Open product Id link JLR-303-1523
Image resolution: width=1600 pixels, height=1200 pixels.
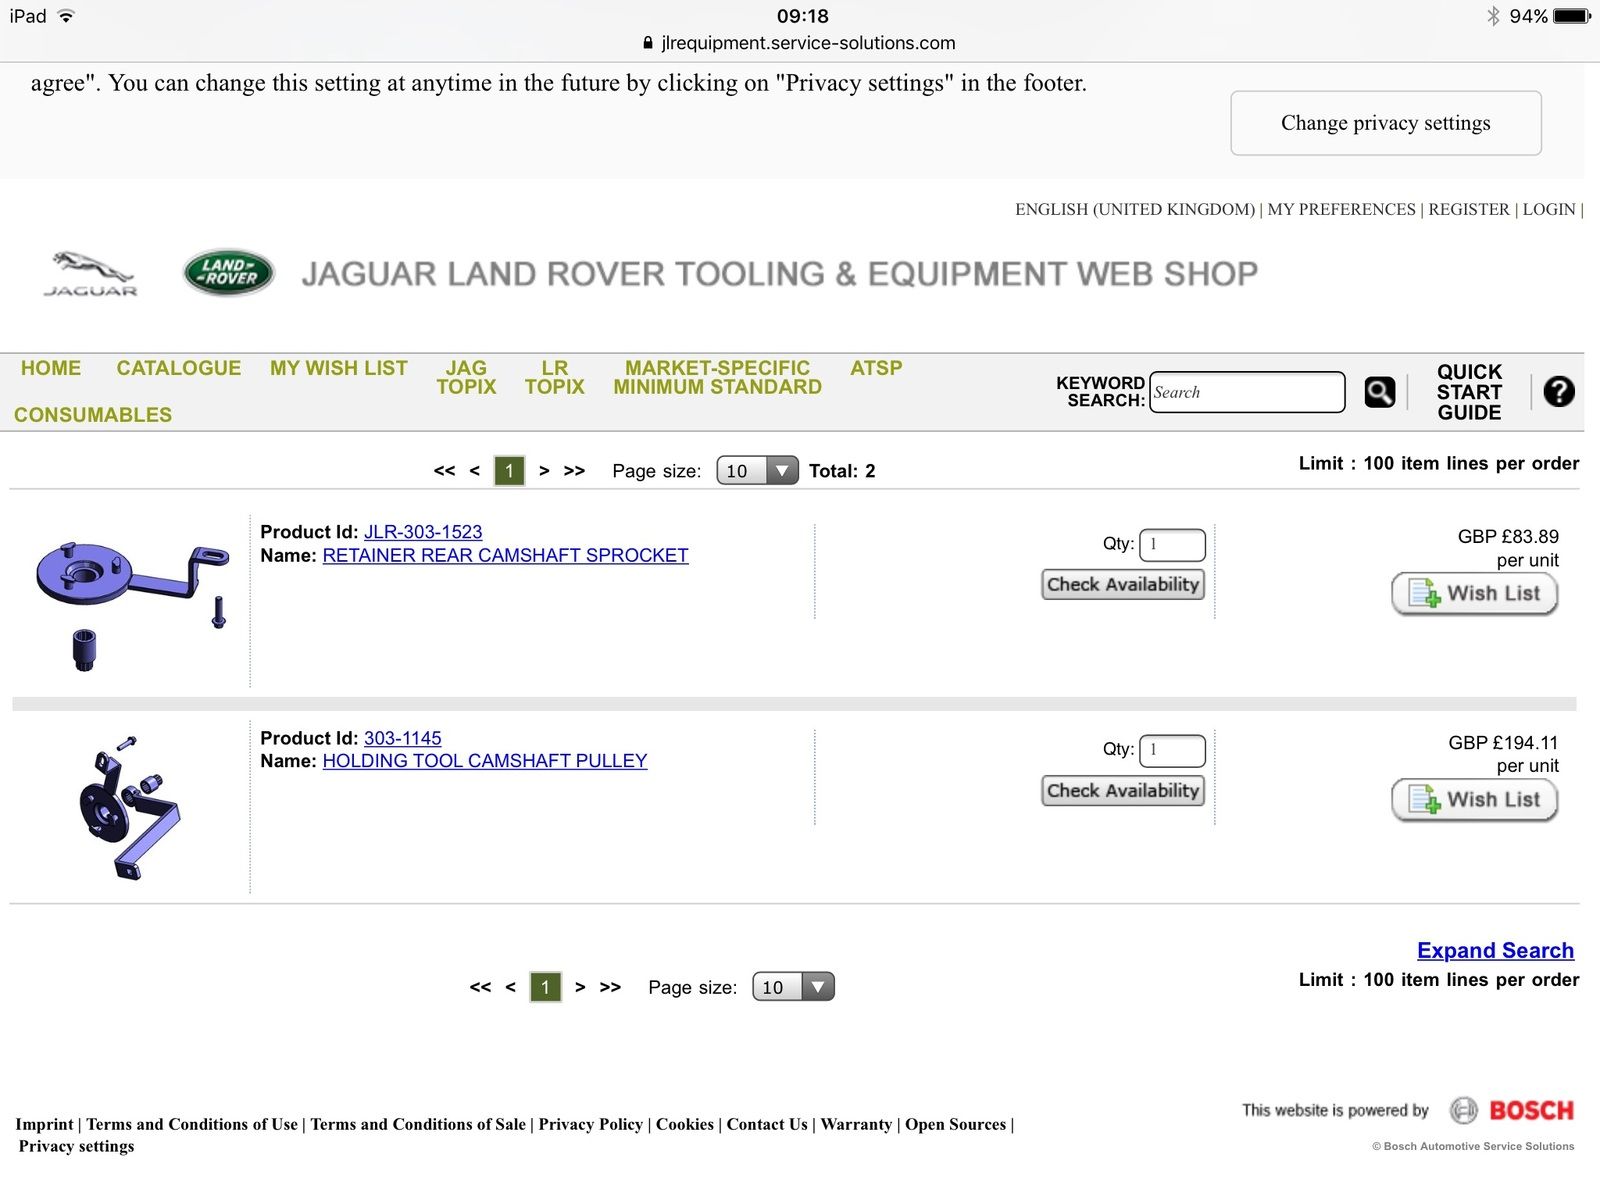pos(423,532)
